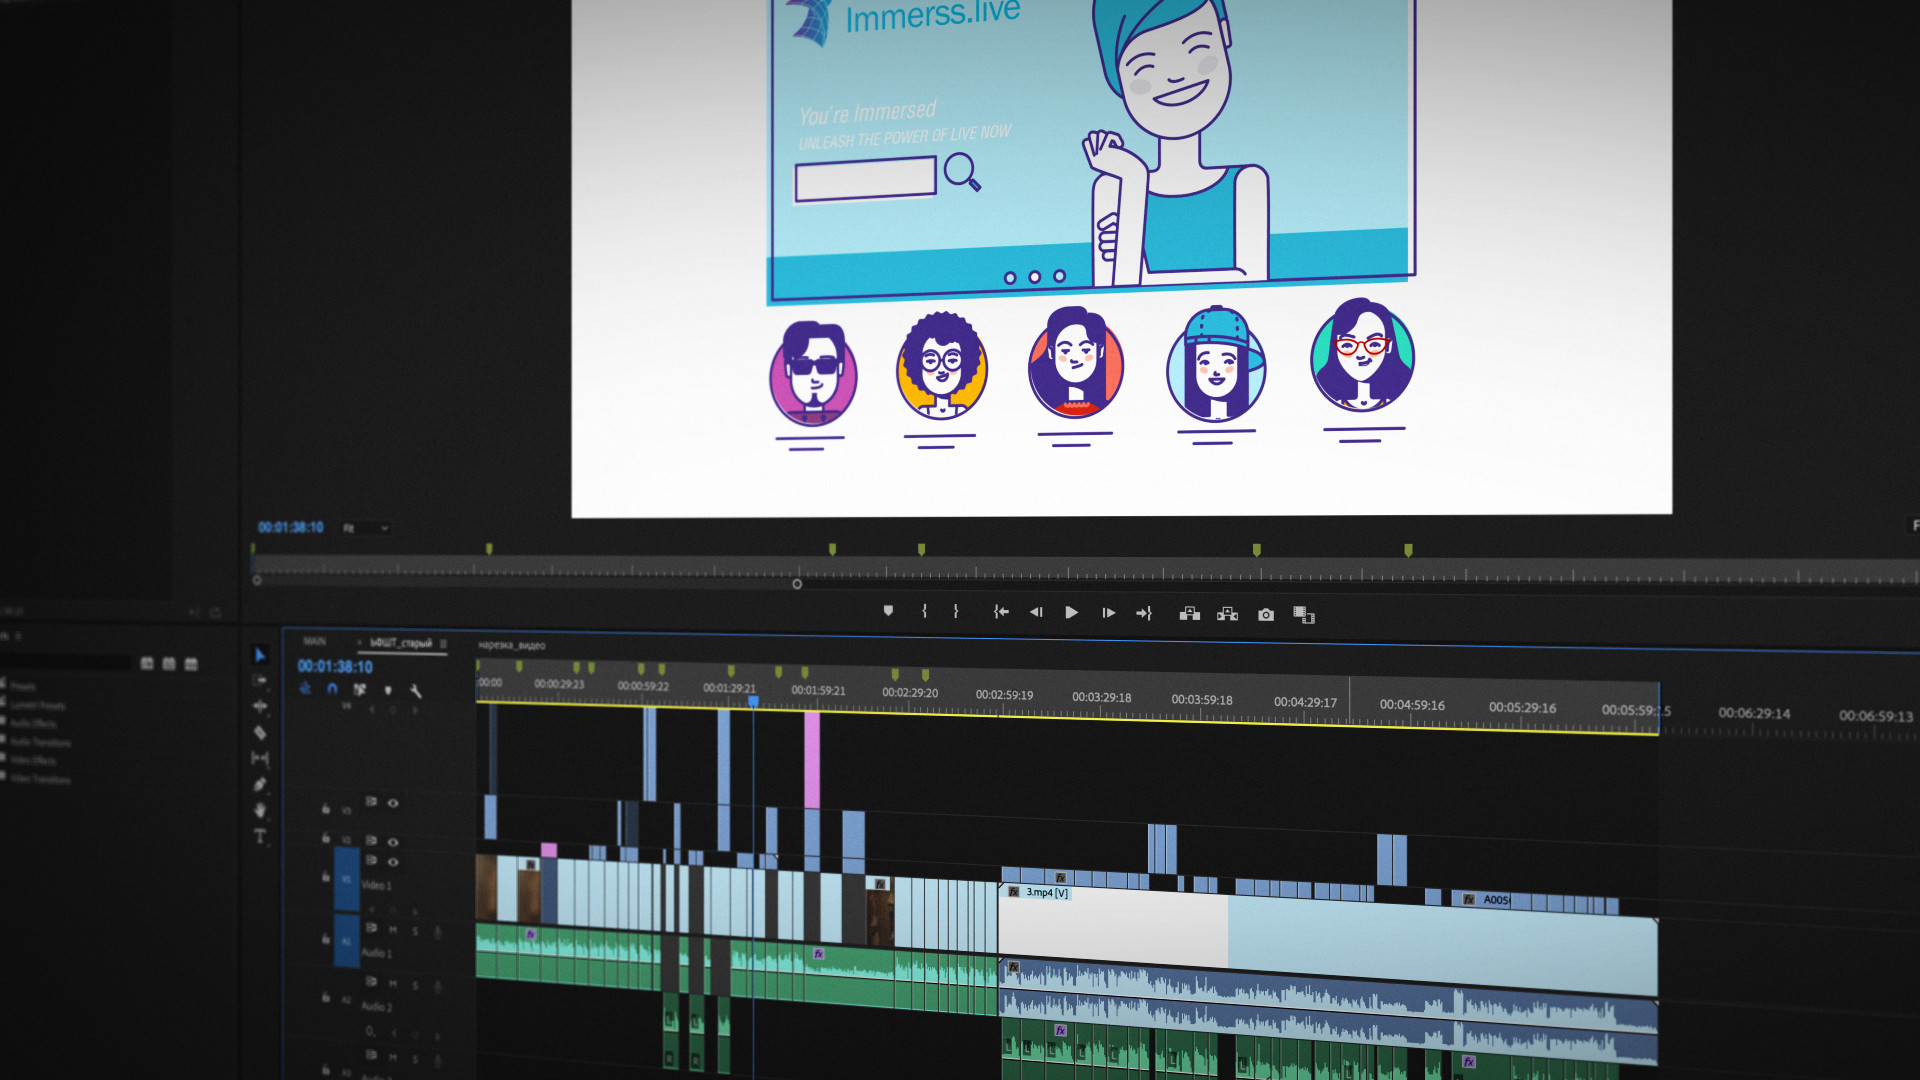Click the Mark In button

(x=924, y=611)
